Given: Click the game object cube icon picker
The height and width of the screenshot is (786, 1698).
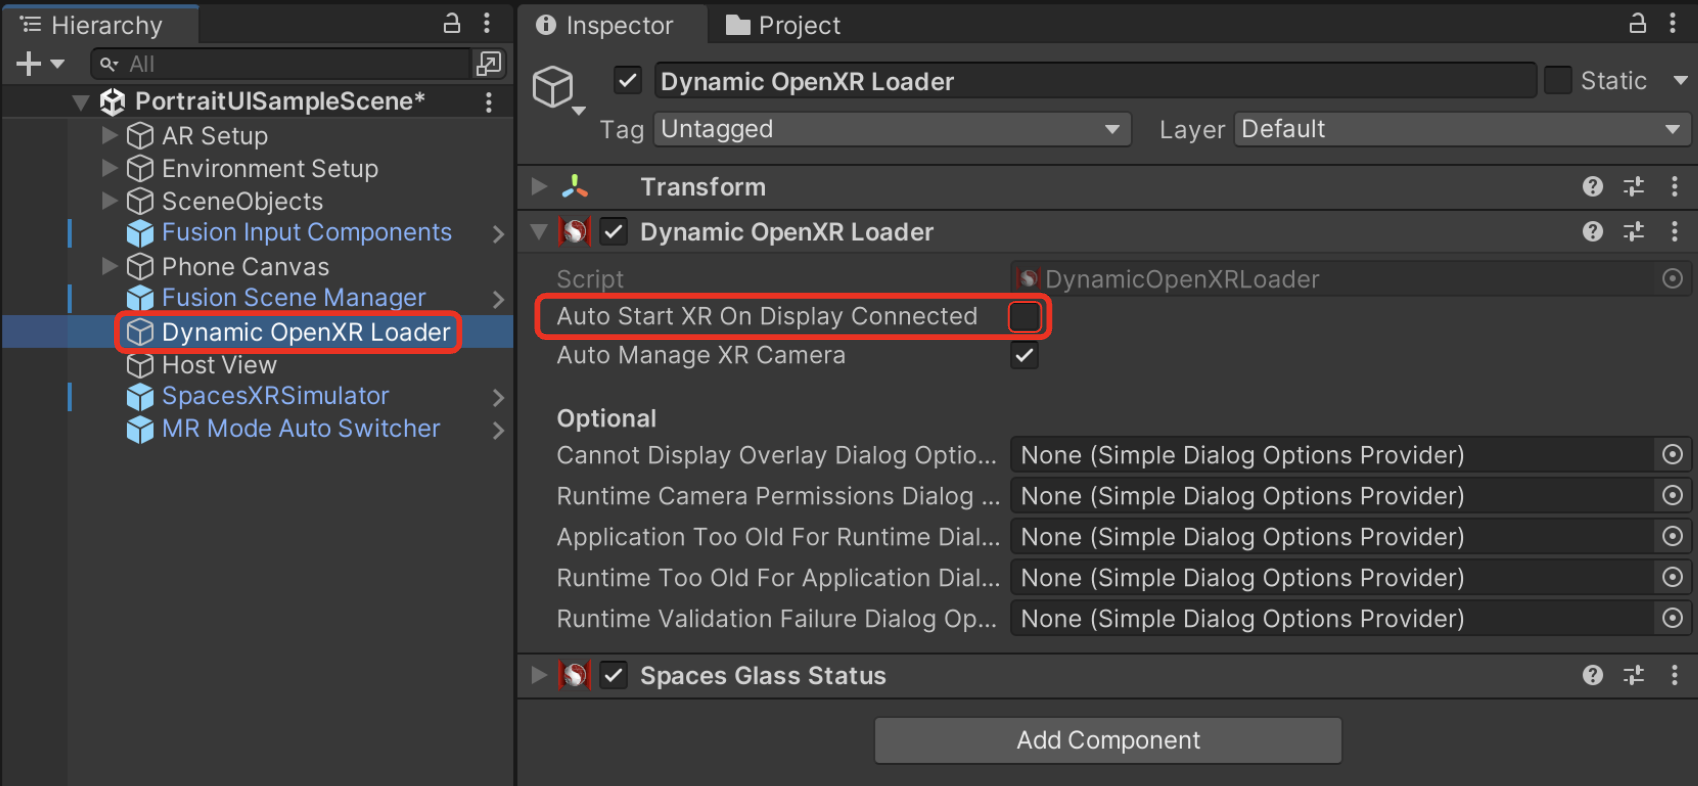Looking at the screenshot, I should coord(558,90).
